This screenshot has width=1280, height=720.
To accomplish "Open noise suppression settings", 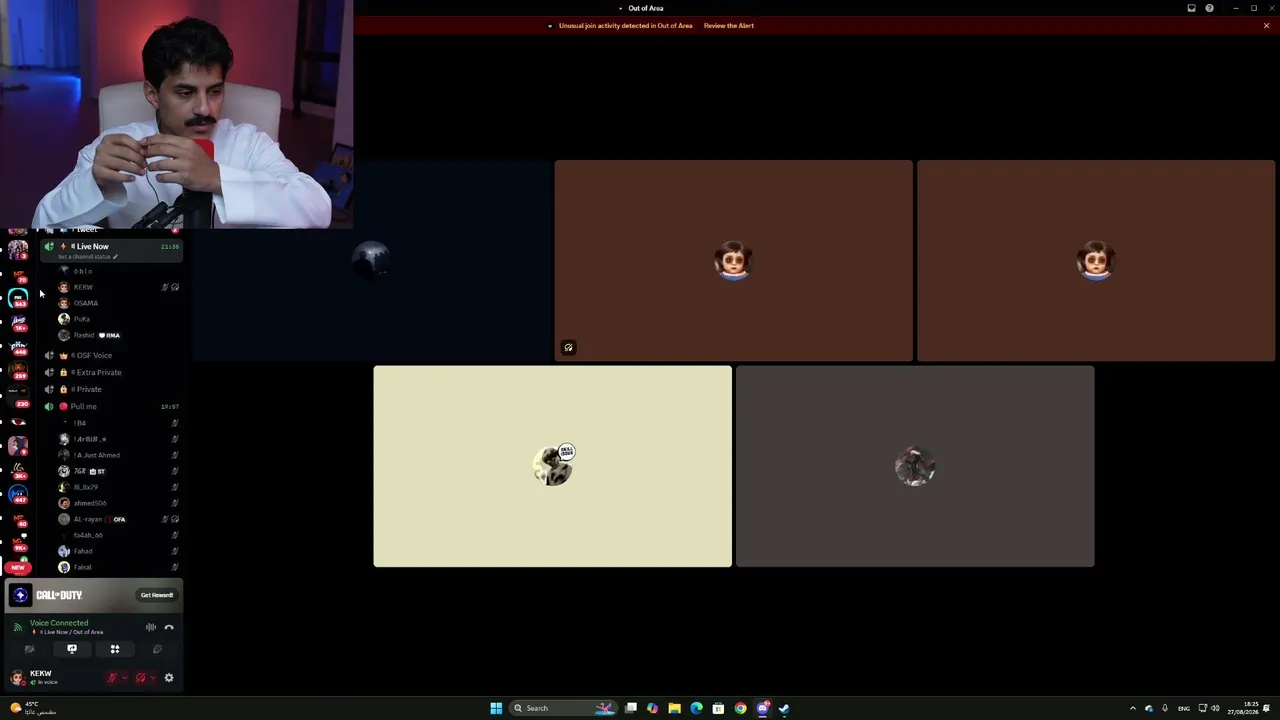I will coord(151,627).
